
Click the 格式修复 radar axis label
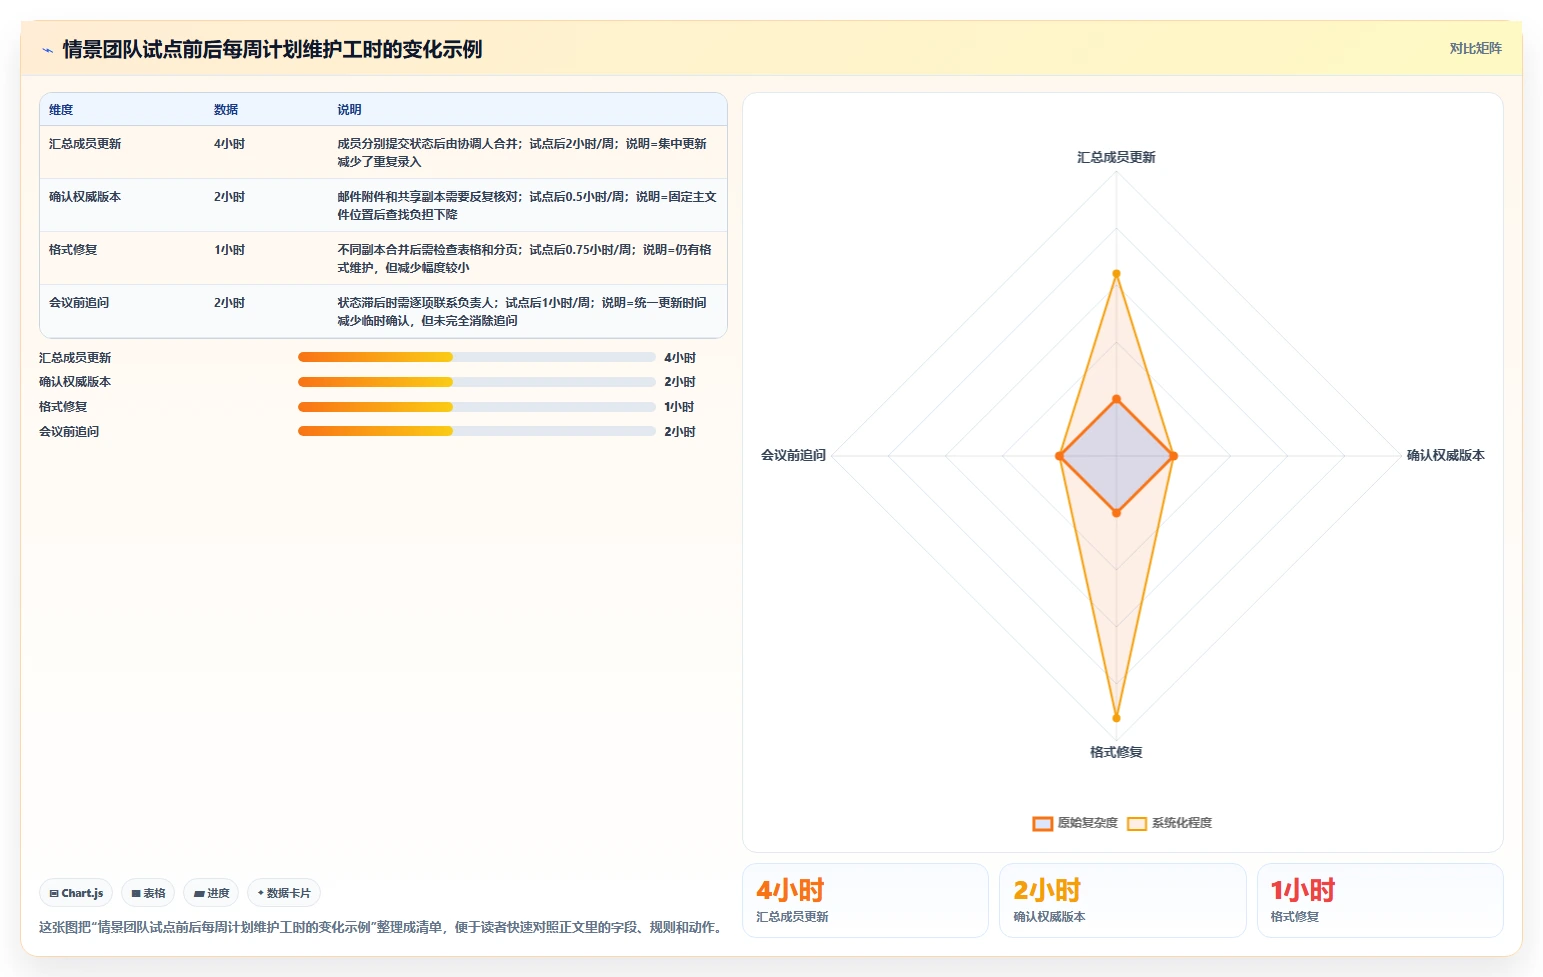tap(1116, 752)
